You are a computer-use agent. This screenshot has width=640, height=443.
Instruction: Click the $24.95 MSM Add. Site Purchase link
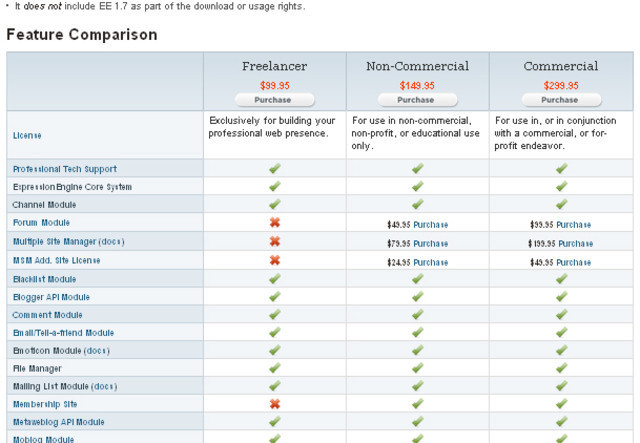pos(431,260)
